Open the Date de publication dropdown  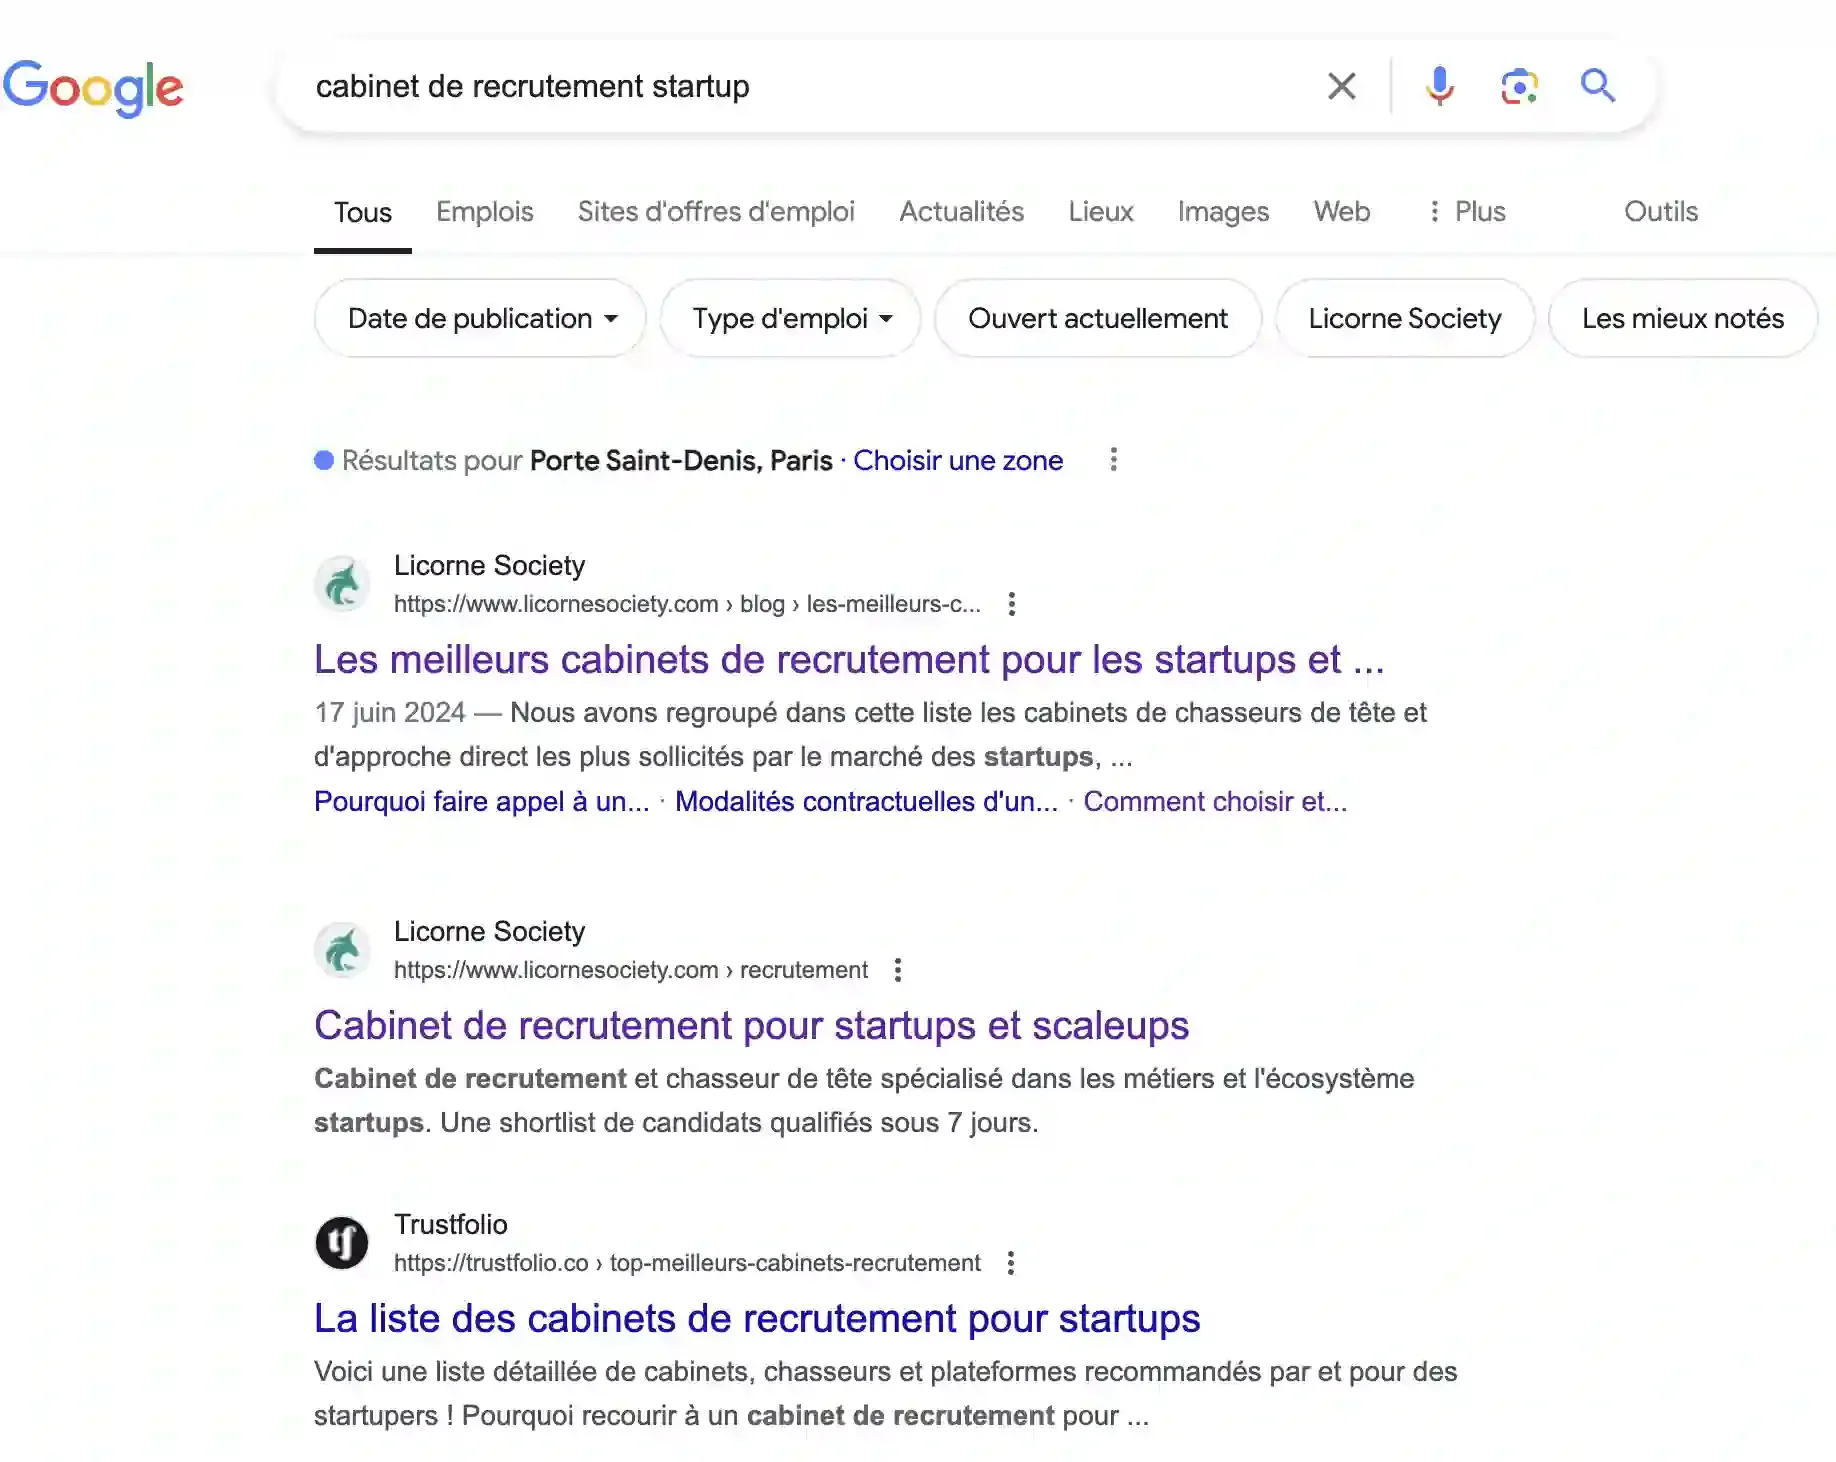pos(481,318)
